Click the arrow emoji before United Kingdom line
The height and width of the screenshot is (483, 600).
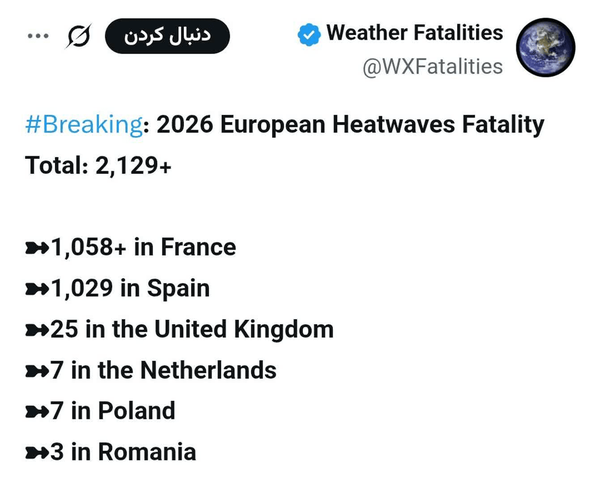coord(37,330)
